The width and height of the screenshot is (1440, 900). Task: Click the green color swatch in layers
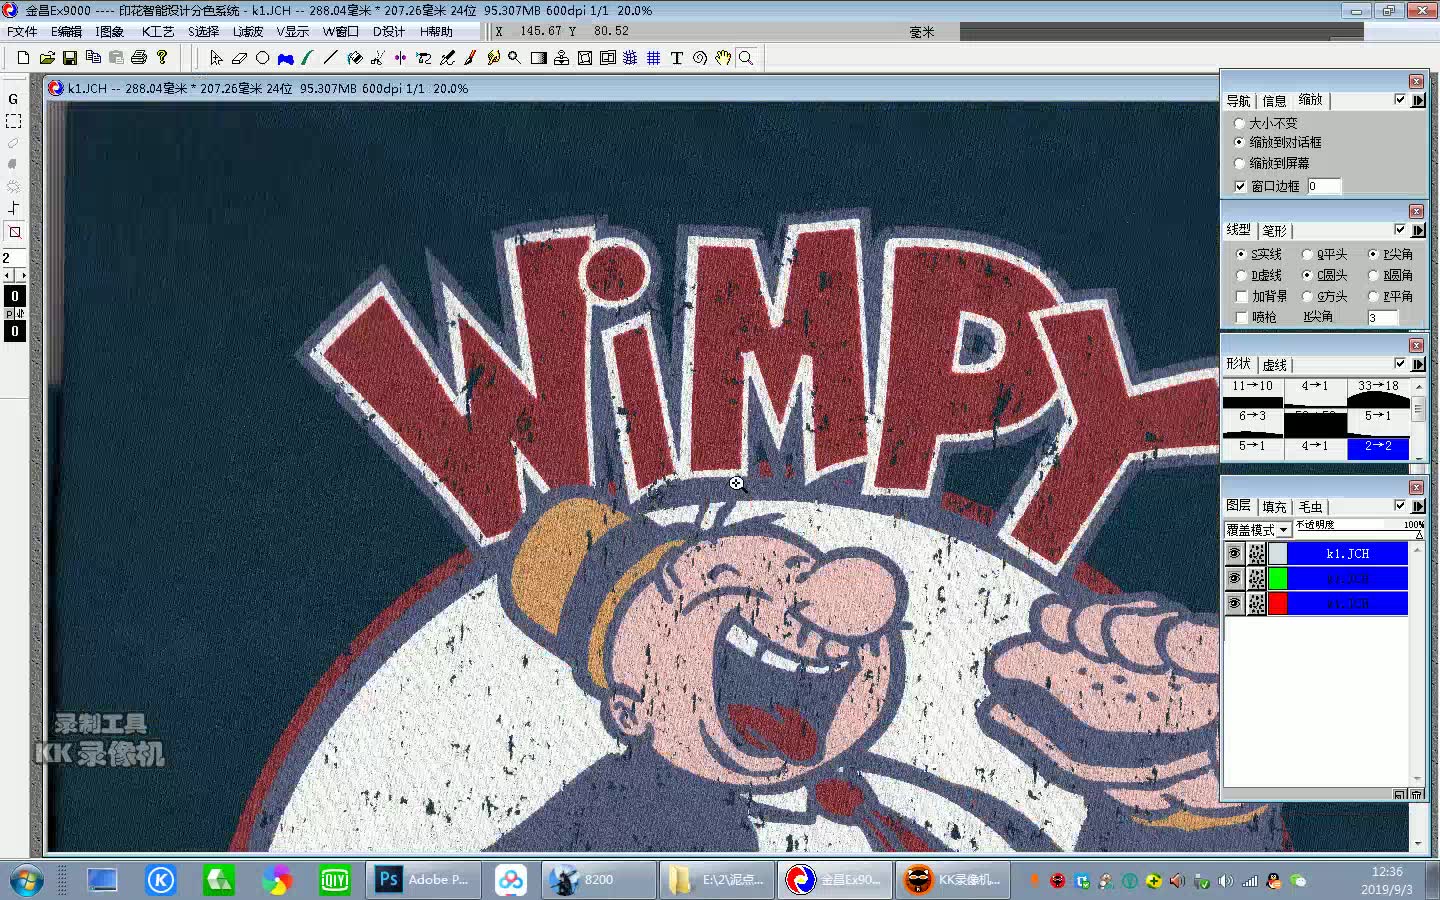pyautogui.click(x=1277, y=578)
